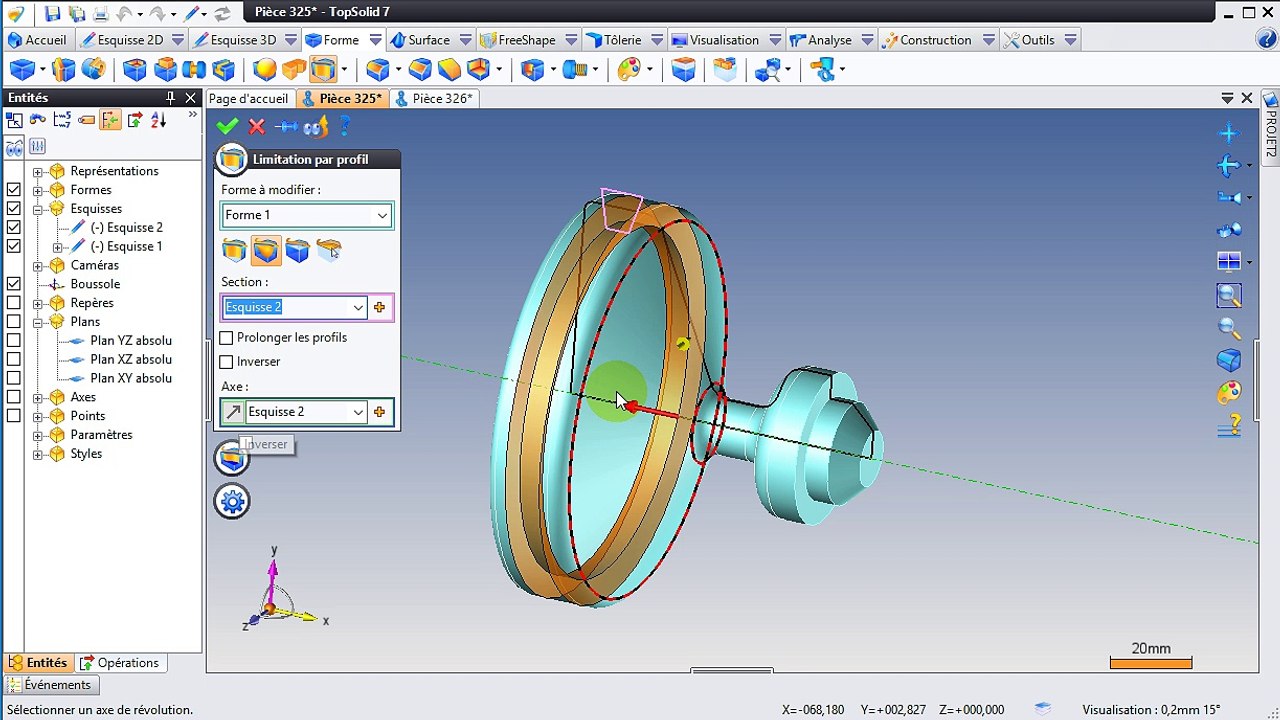The width and height of the screenshot is (1280, 720).
Task: Collapse the Plans tree node
Action: click(38, 322)
